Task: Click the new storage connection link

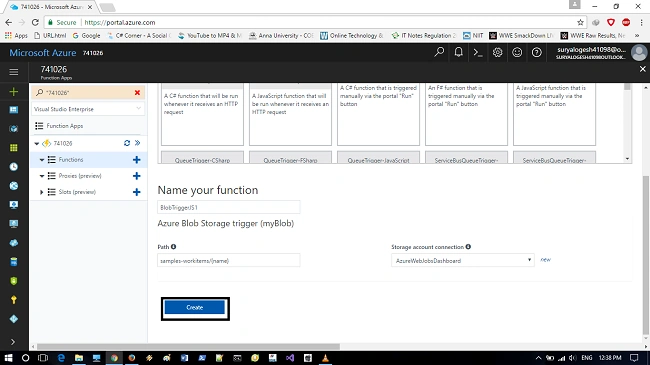Action: tap(546, 260)
